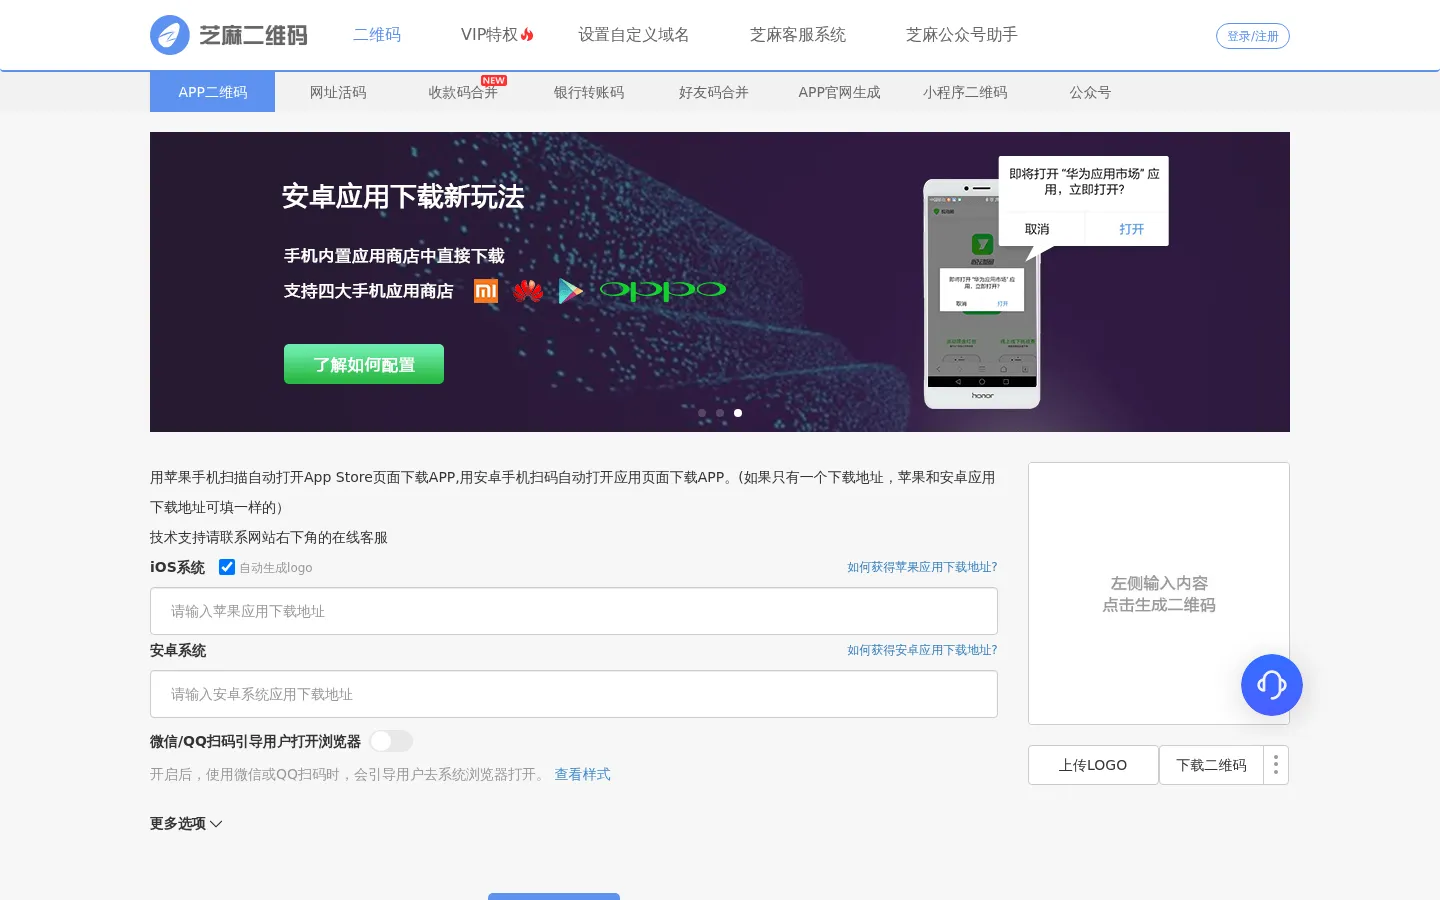Click the QR preview area 左侧输入内容 点击生成二维码

1159,593
